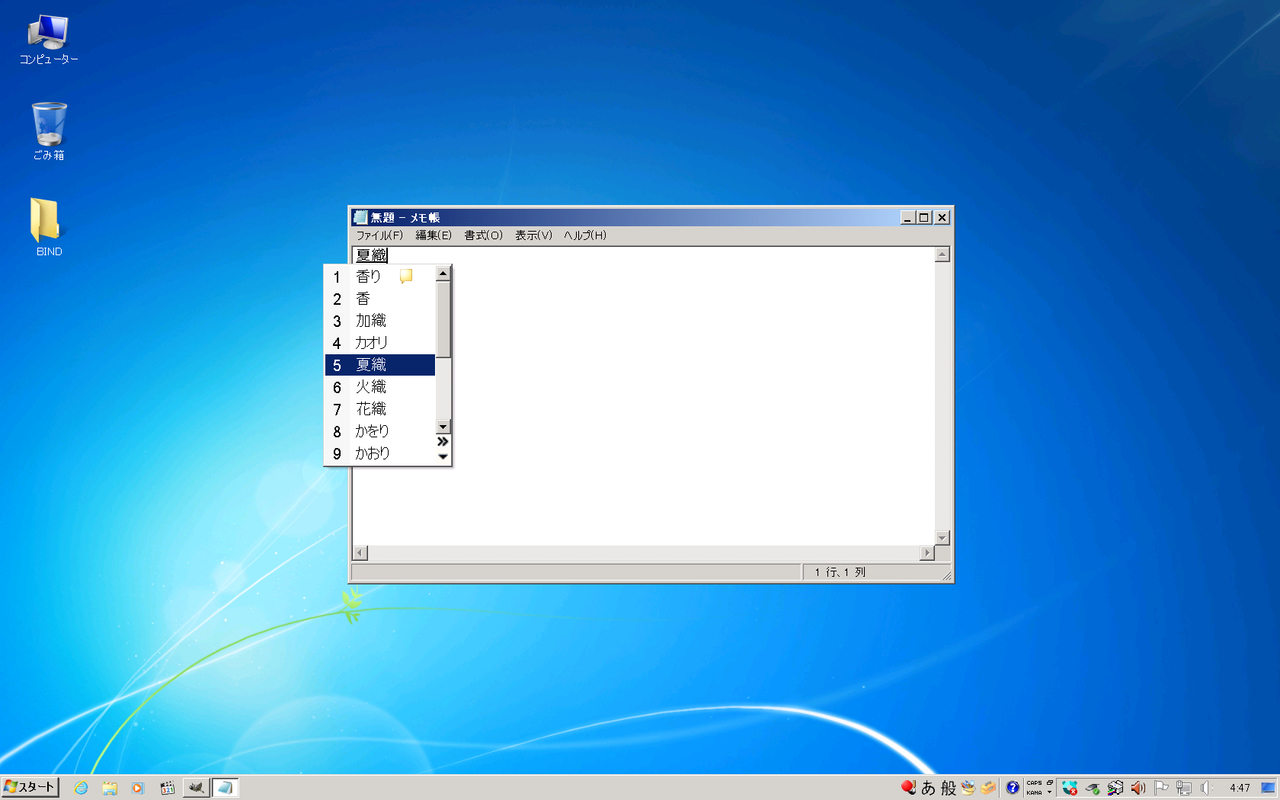Viewport: 1280px width, 800px height.
Task: Click Notepad vertical scrollbar up arrow
Action: (941, 255)
